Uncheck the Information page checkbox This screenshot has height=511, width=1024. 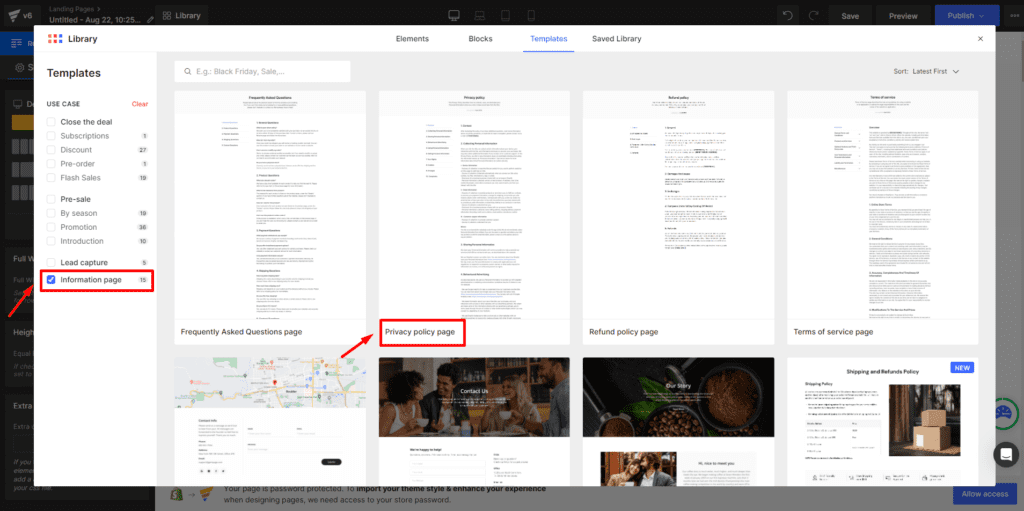tap(51, 280)
